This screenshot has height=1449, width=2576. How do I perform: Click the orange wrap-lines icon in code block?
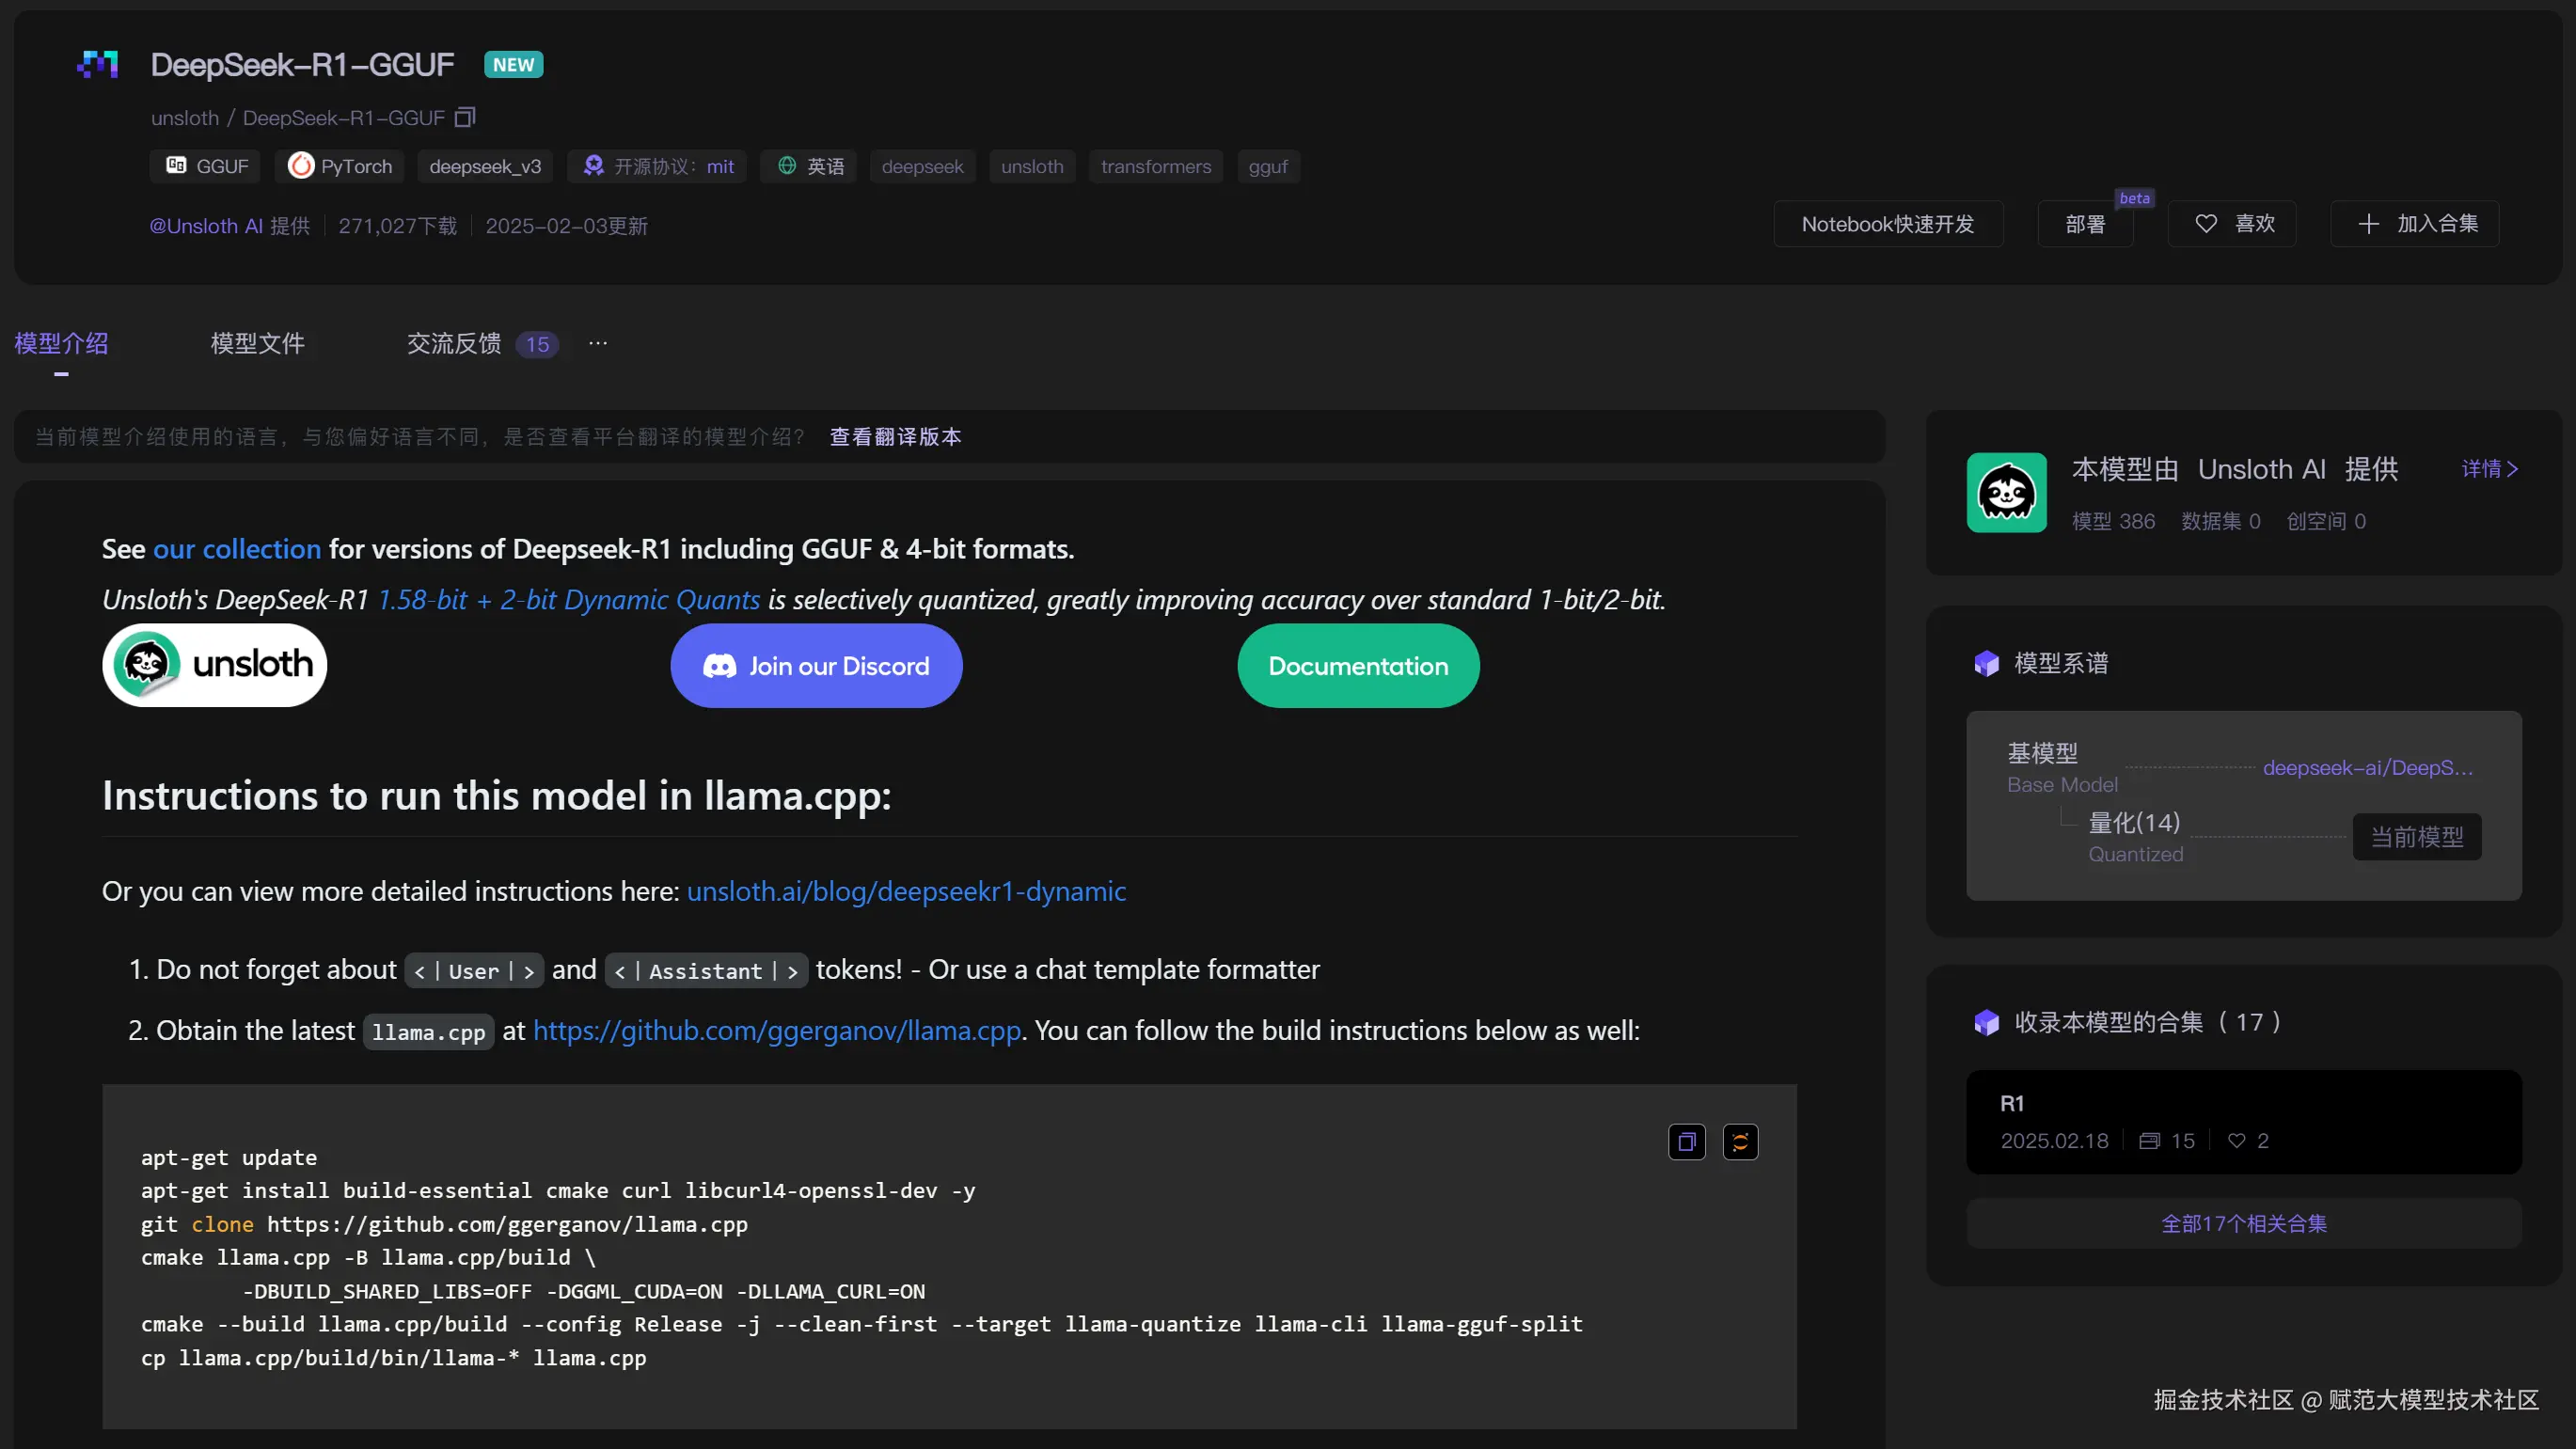(1740, 1142)
